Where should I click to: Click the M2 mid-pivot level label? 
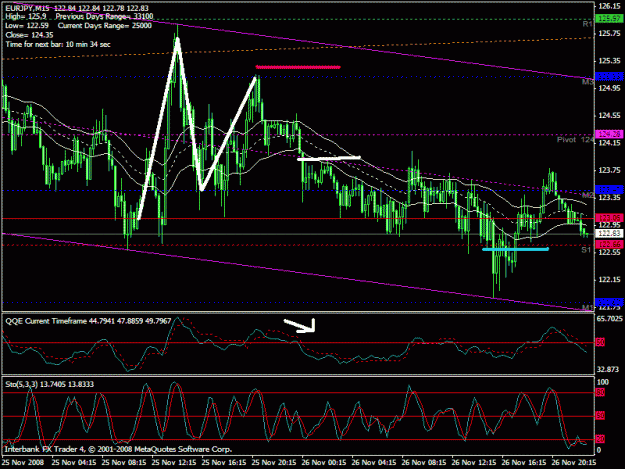588,195
